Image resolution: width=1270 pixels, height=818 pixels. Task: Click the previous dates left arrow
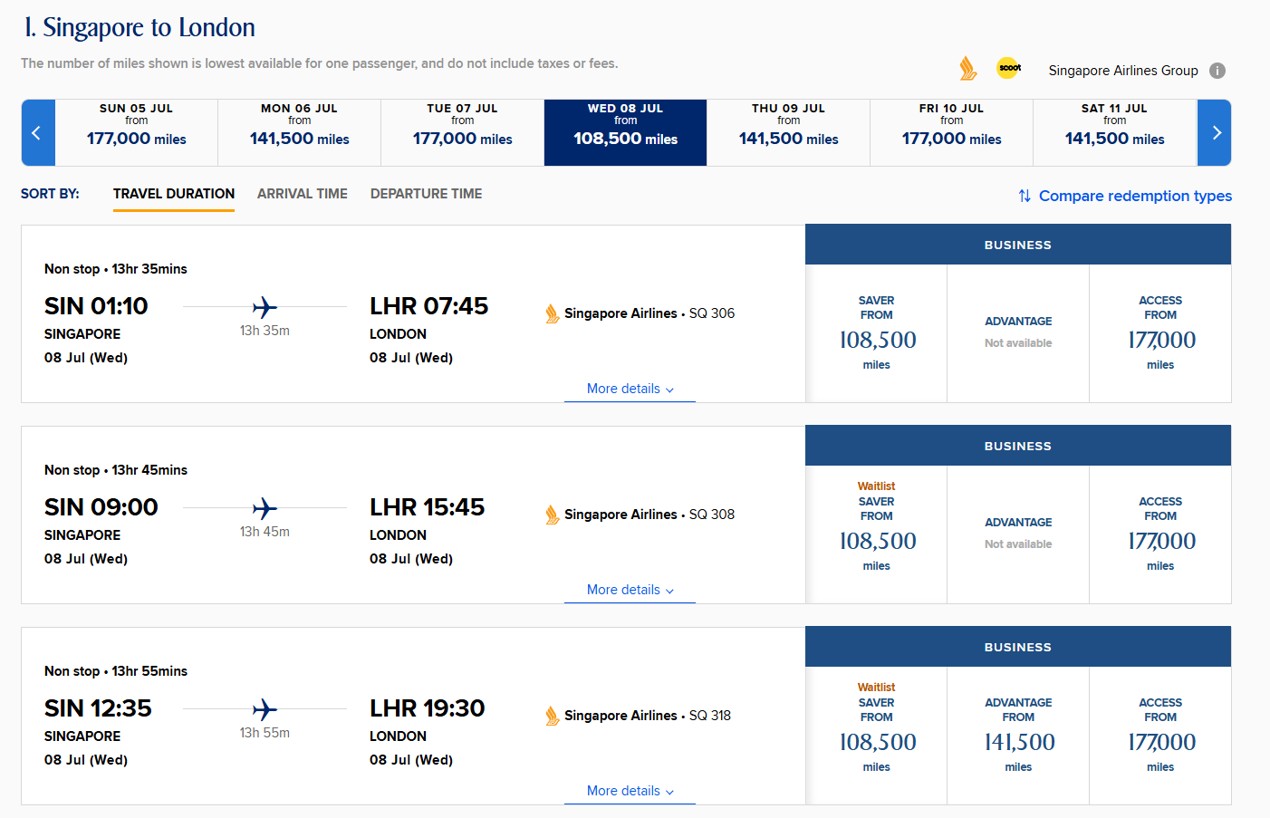click(37, 132)
